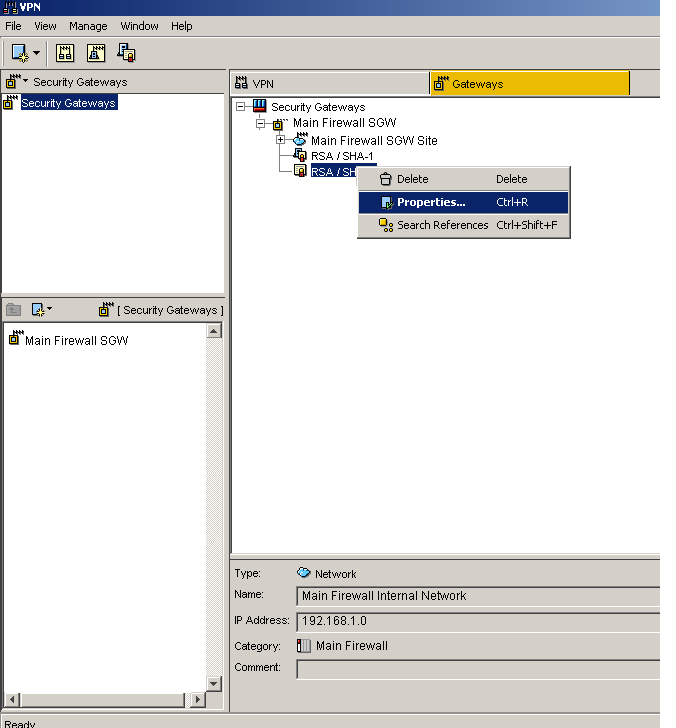Viewport: 676px width, 728px height.
Task: Open the New object dropdown arrow in toolbar
Action: (37, 53)
